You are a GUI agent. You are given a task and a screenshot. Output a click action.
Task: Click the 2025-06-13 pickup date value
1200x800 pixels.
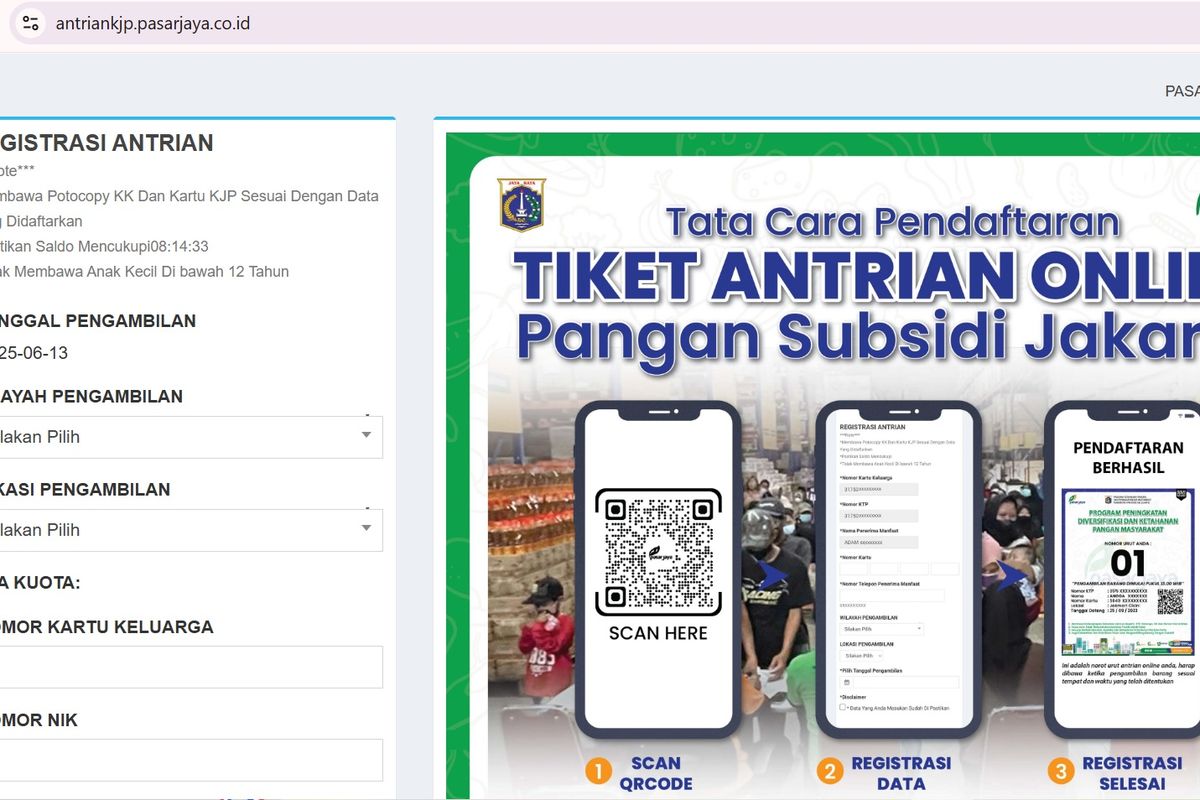(34, 353)
